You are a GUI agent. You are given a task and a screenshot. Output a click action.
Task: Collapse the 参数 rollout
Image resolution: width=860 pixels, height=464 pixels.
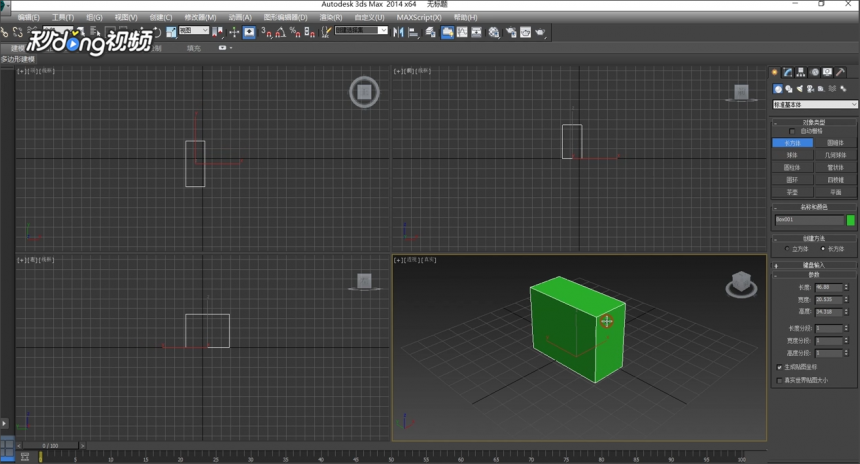[x=814, y=275]
